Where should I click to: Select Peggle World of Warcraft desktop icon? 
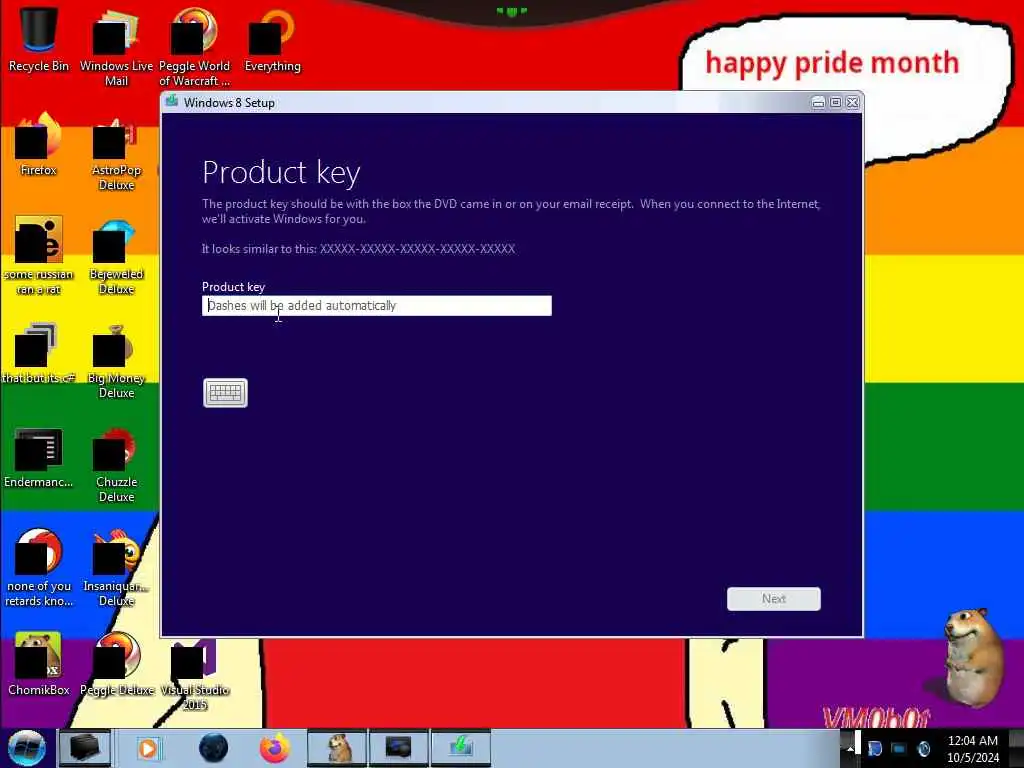tap(194, 46)
